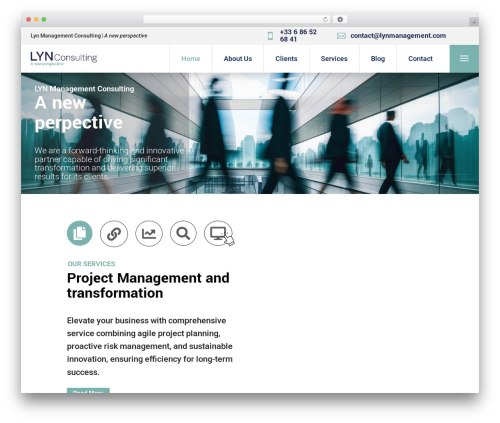Maximize the browser with green button
The height and width of the screenshot is (423, 500).
pyautogui.click(x=44, y=20)
